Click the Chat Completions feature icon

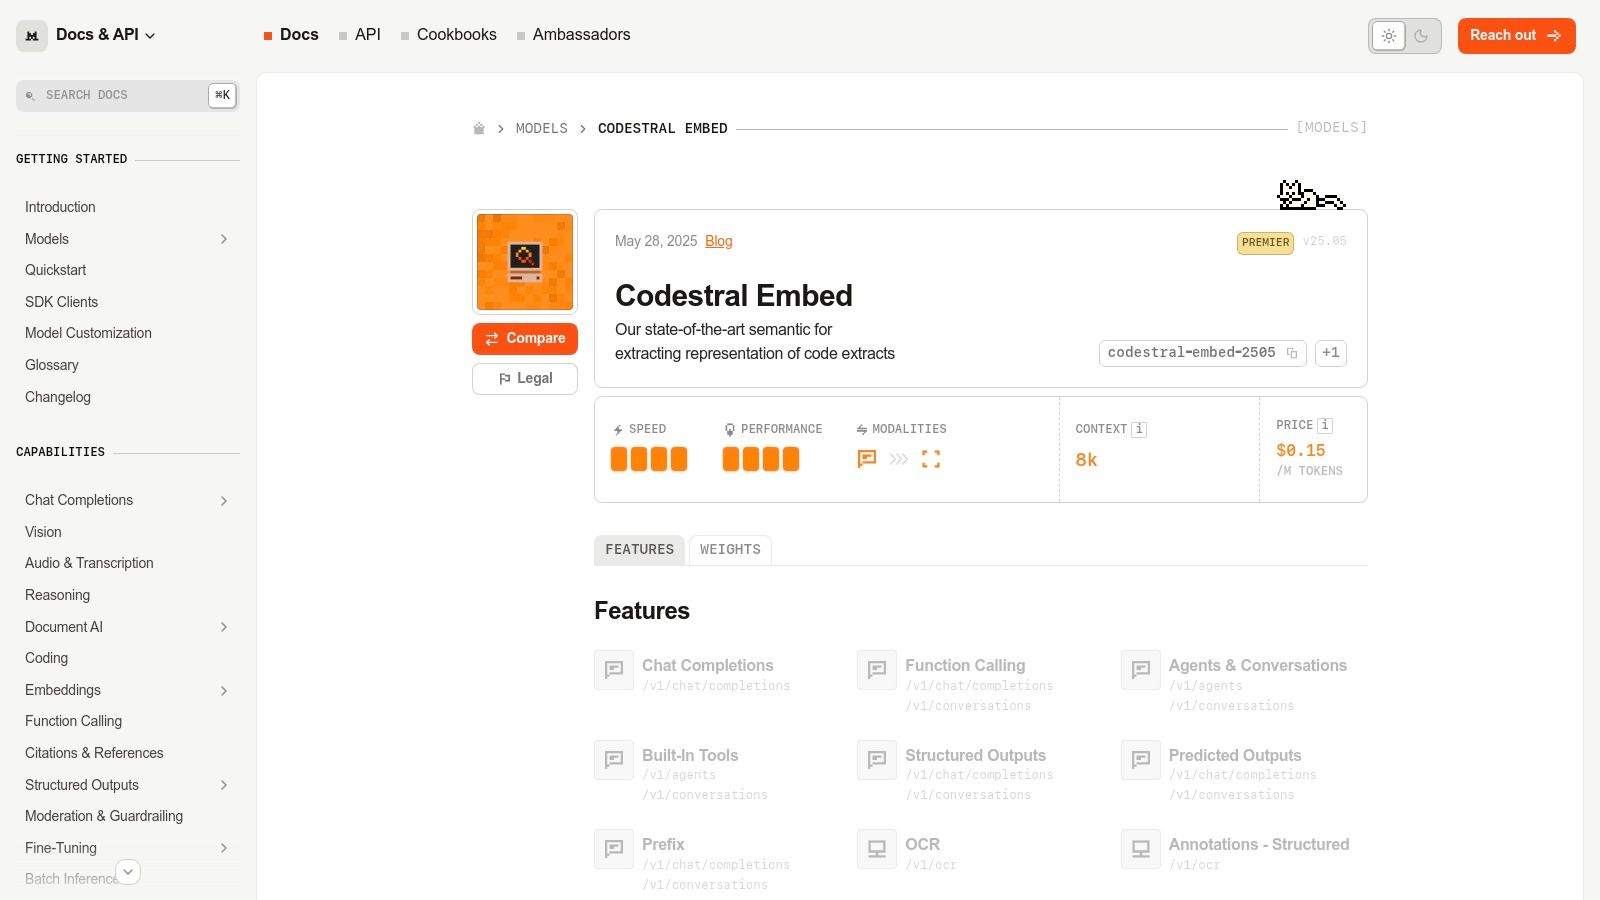tap(614, 670)
